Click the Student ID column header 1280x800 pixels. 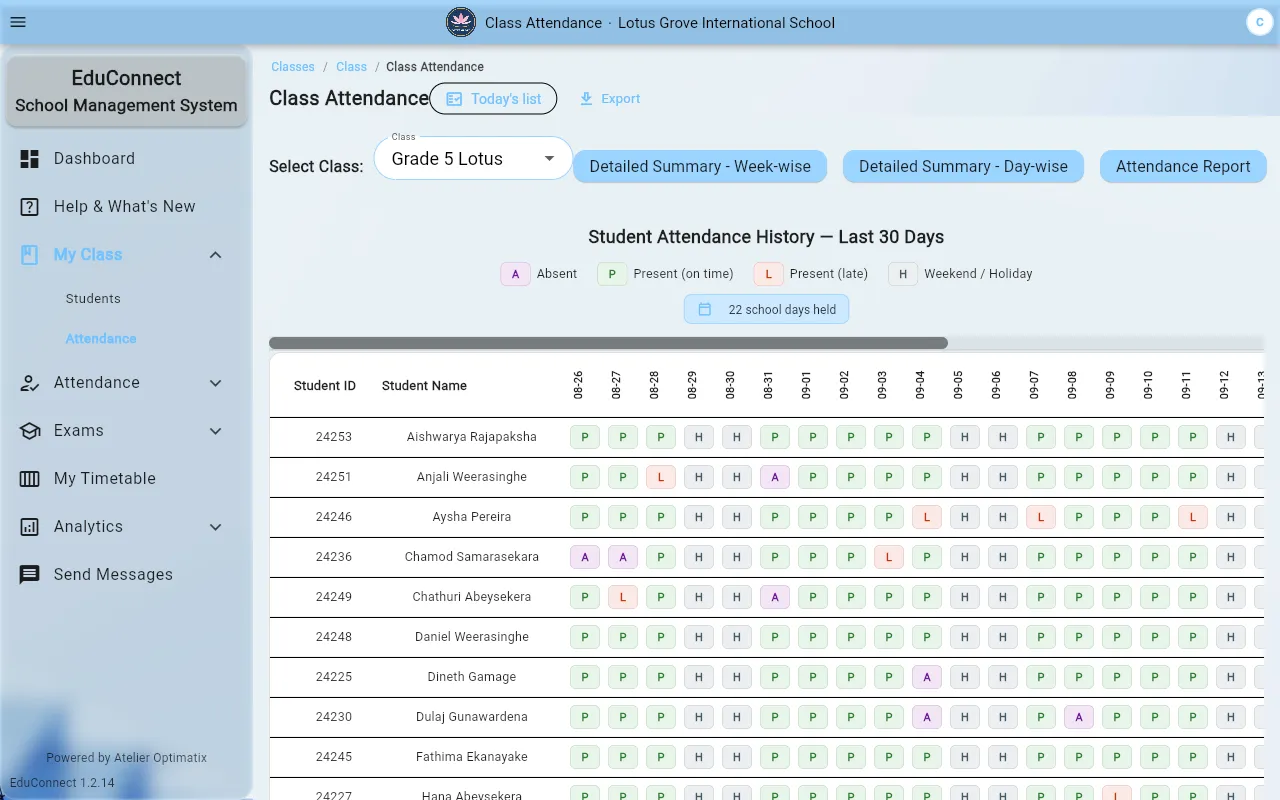pos(325,385)
